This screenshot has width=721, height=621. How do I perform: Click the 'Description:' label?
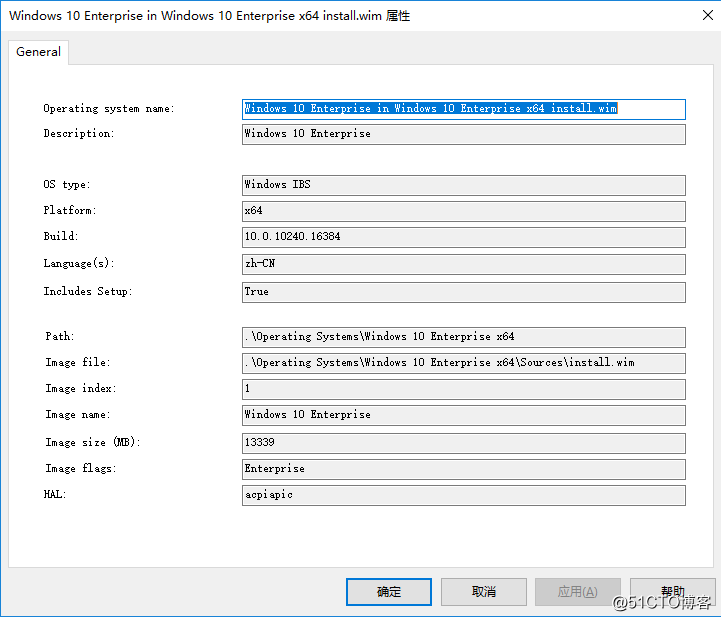(79, 134)
